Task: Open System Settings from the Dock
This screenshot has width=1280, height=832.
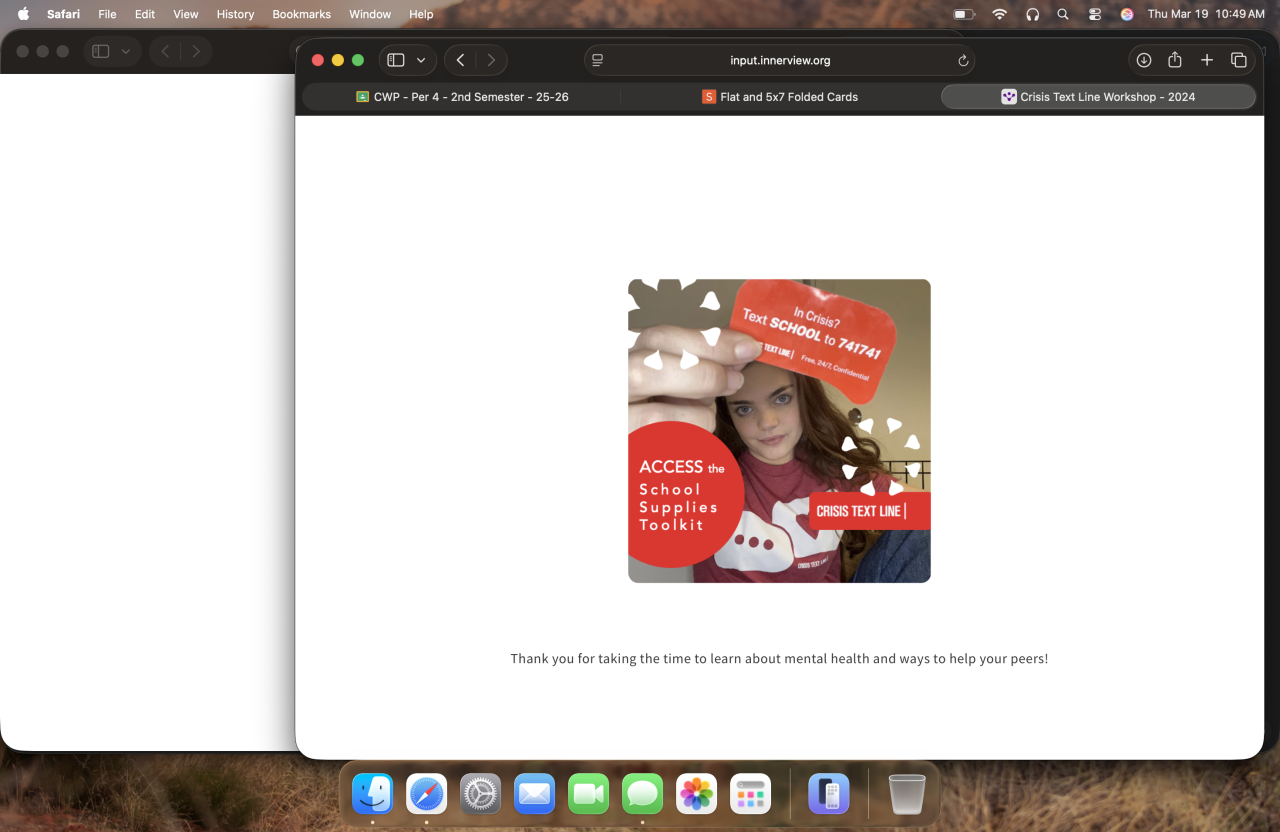Action: [x=481, y=794]
